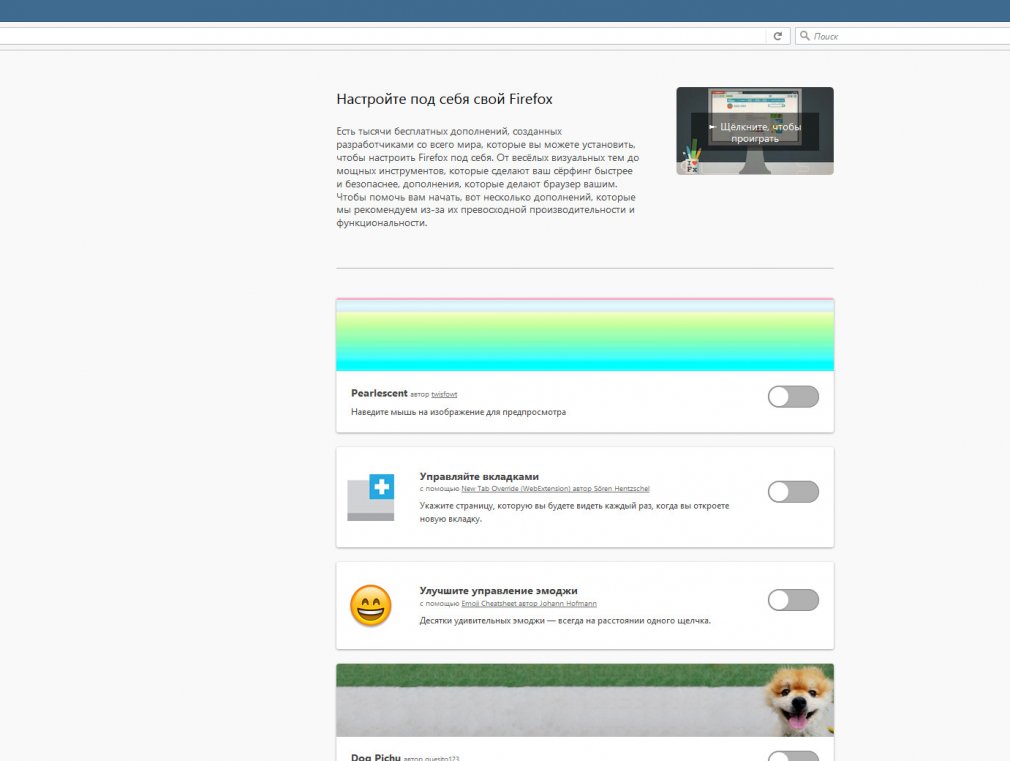Enable the Pearlescent theme toggle
The height and width of the screenshot is (761, 1010).
[793, 397]
